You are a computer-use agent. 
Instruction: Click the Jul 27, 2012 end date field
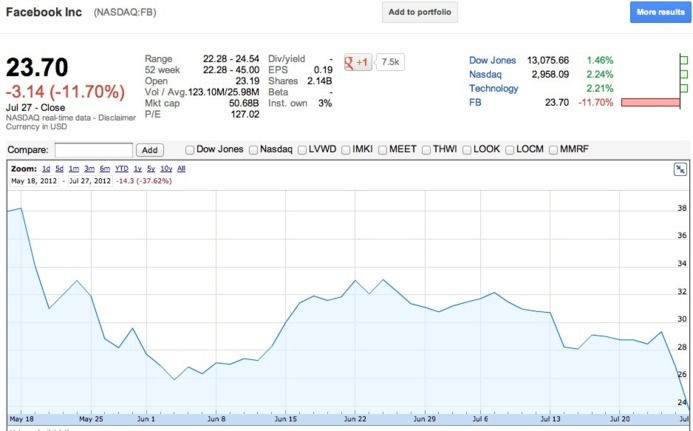(x=90, y=181)
